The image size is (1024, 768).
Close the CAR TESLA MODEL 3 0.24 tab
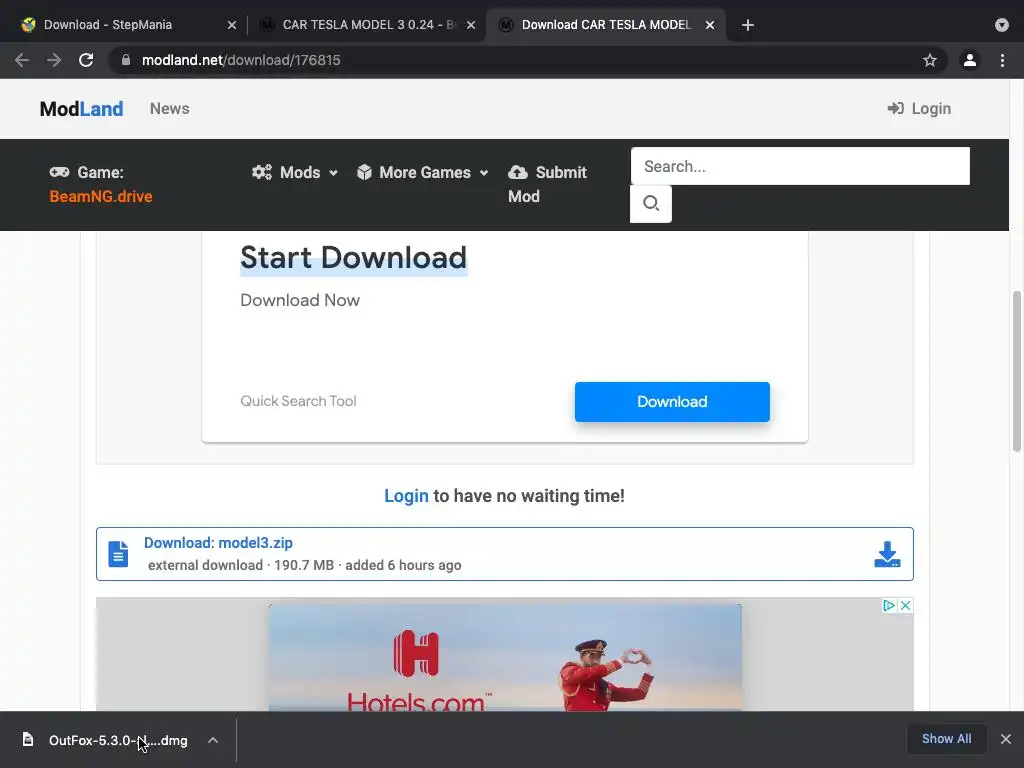coord(471,25)
